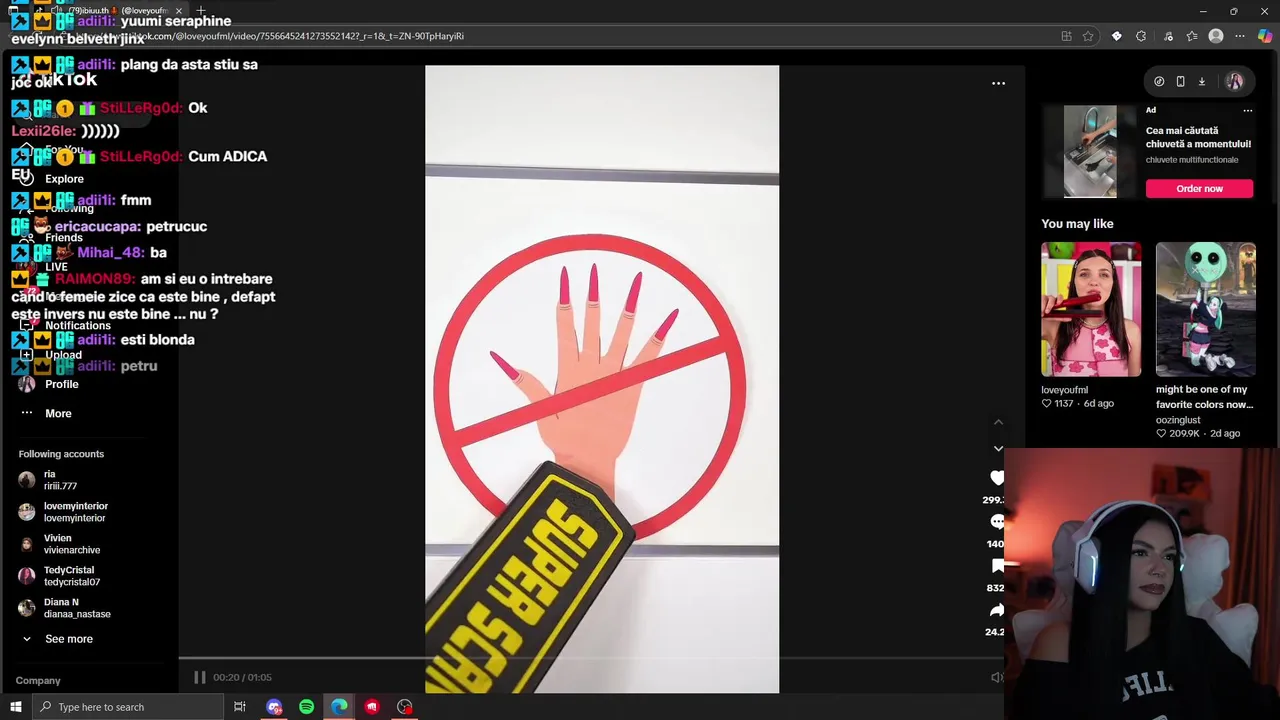Mute the video with speaker icon
1280x720 pixels.
tap(997, 677)
